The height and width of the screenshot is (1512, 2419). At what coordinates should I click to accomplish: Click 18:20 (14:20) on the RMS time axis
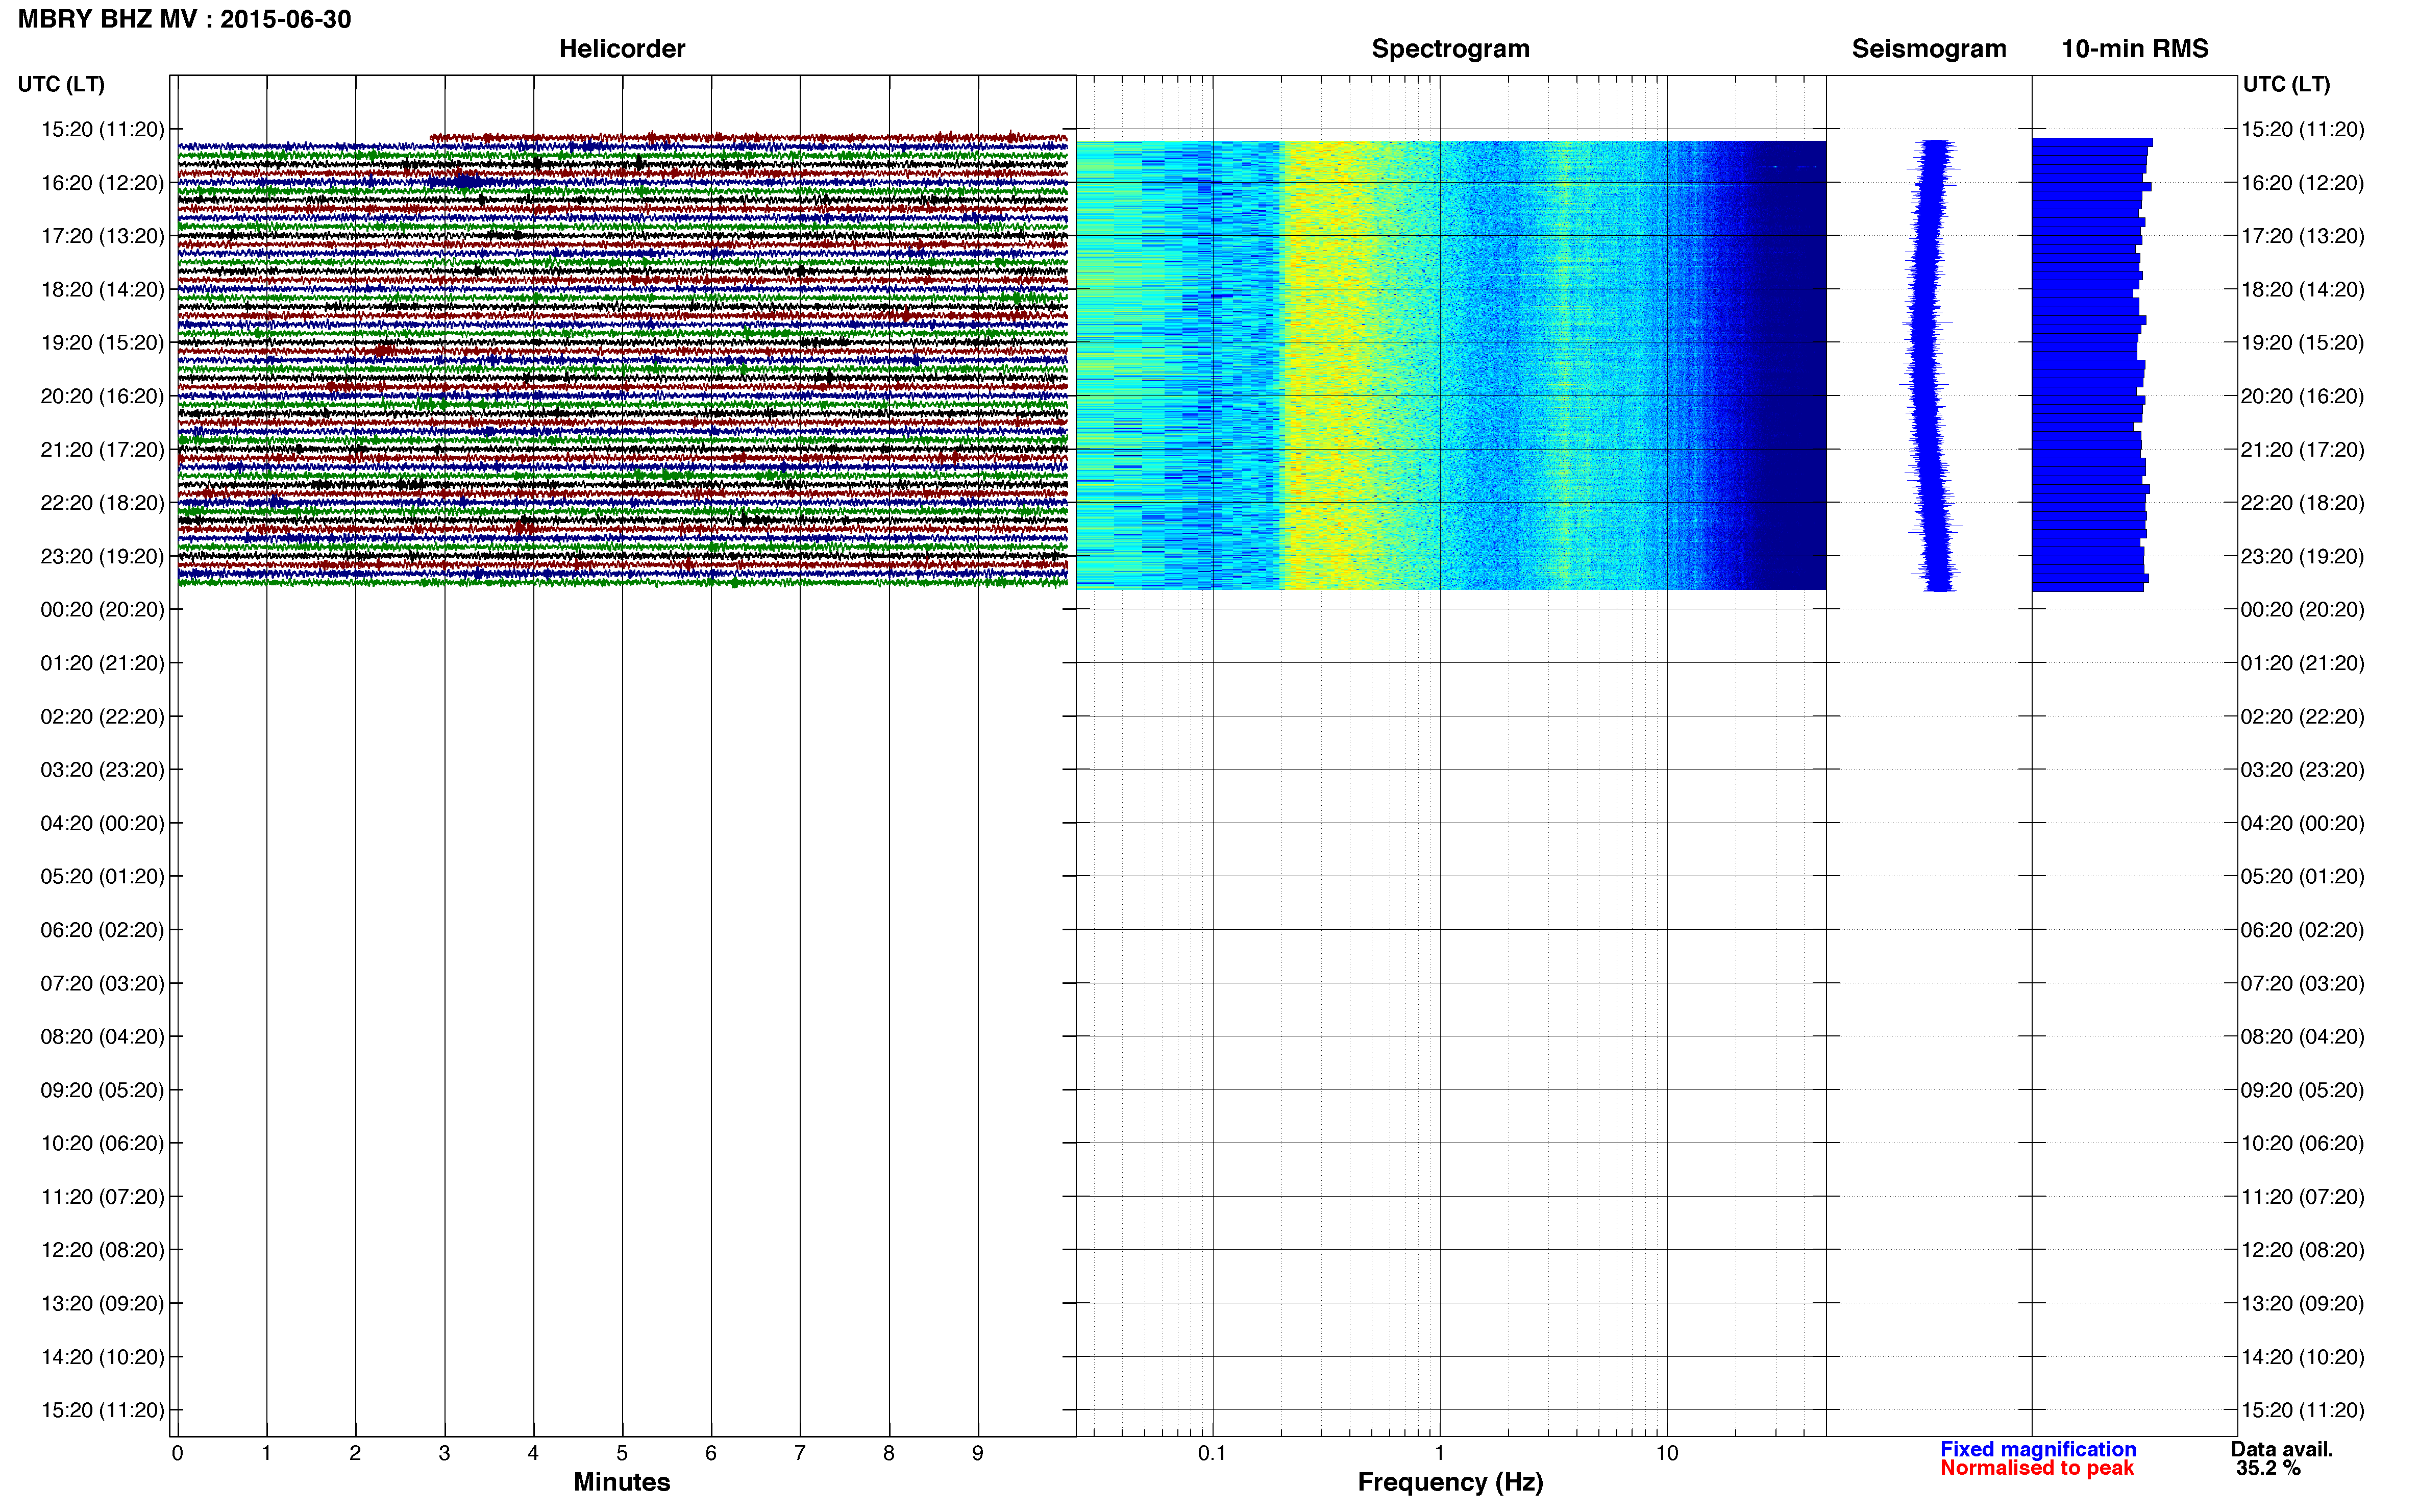point(2303,290)
